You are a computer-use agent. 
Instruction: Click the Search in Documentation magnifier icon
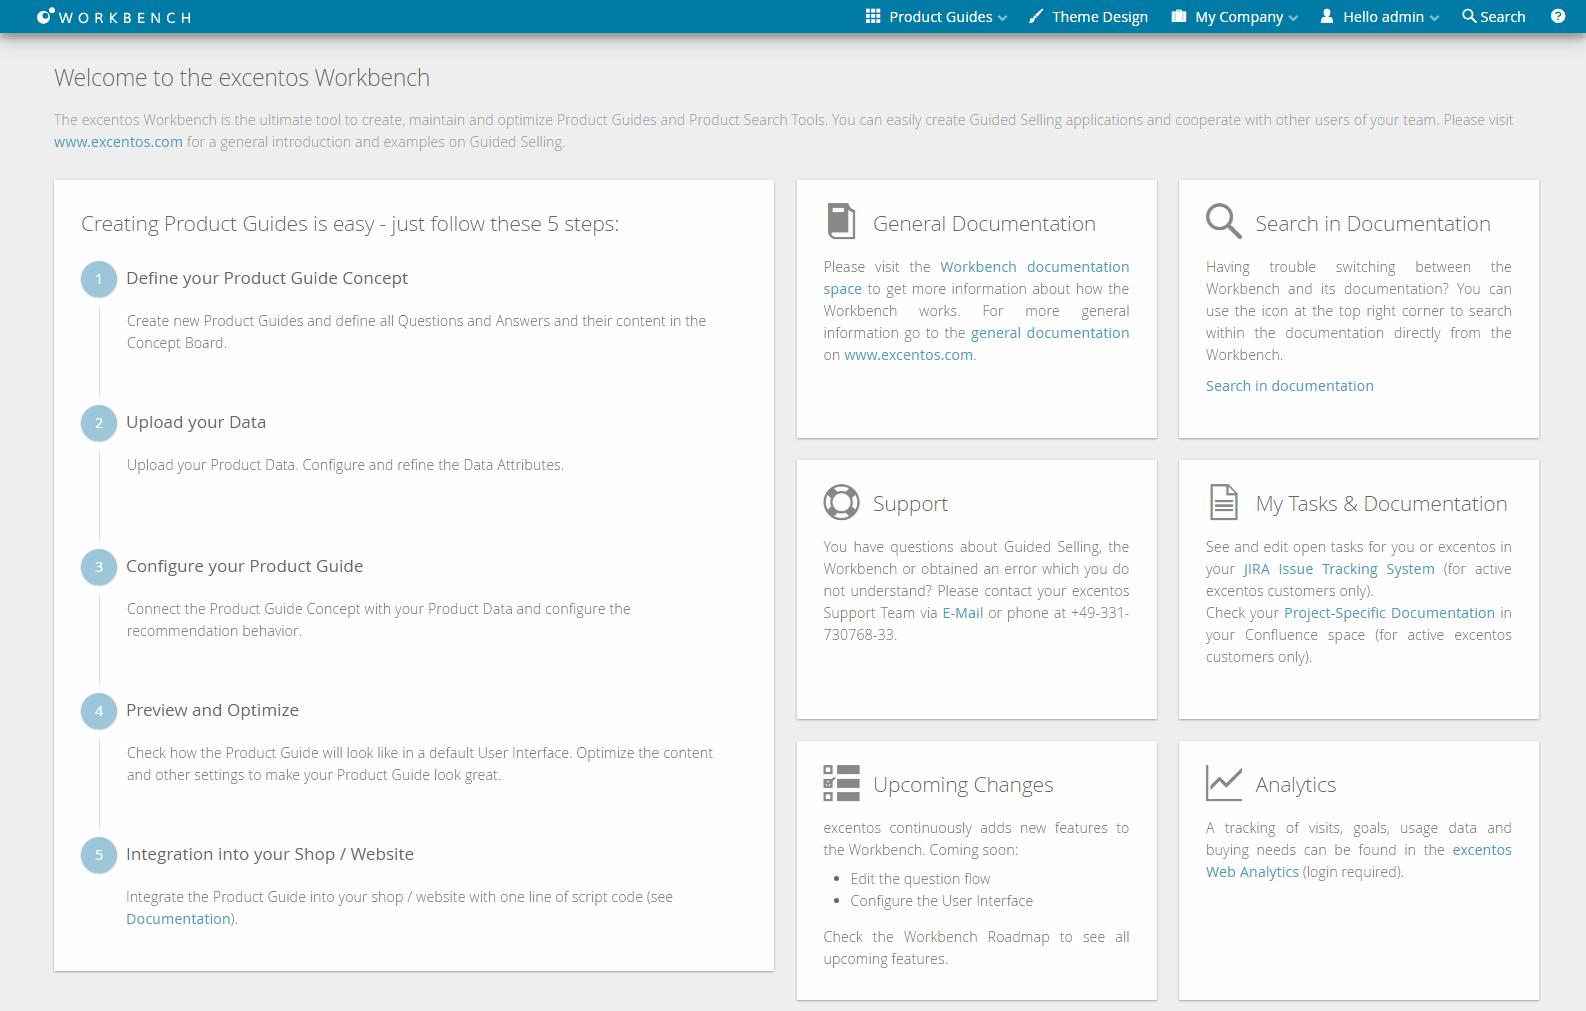click(1223, 221)
